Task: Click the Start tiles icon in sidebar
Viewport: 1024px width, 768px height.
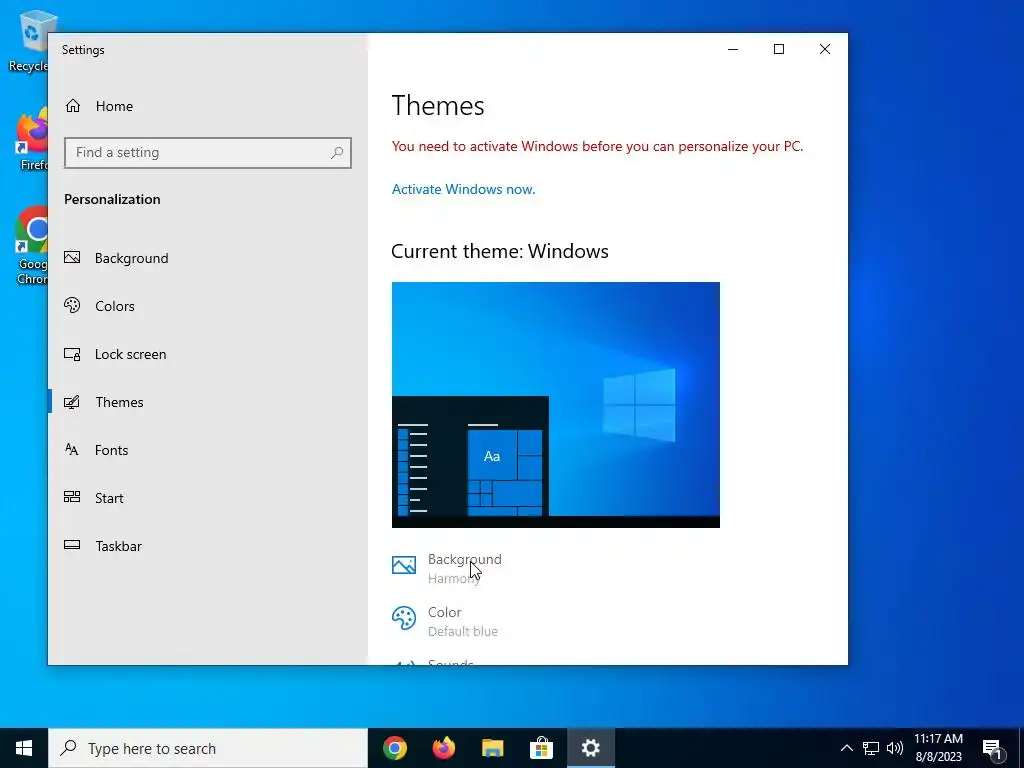Action: click(x=72, y=497)
